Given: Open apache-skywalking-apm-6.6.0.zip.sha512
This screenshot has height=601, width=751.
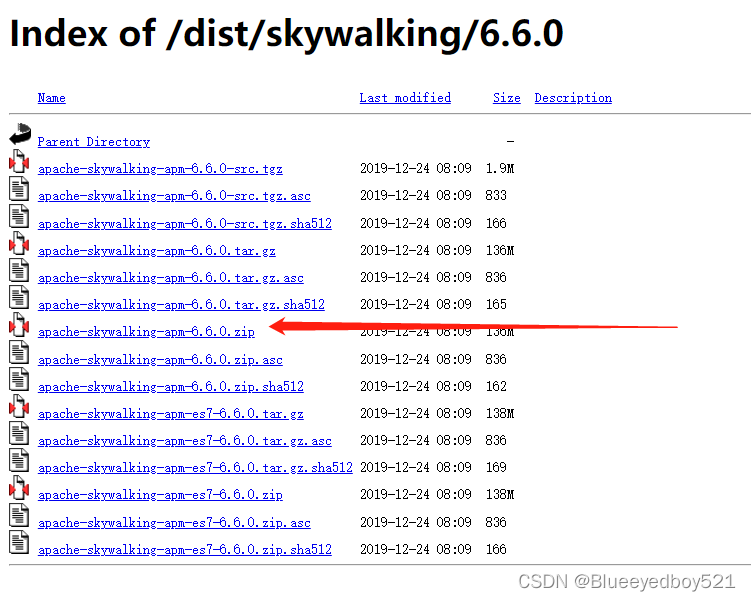Looking at the screenshot, I should [x=171, y=386].
